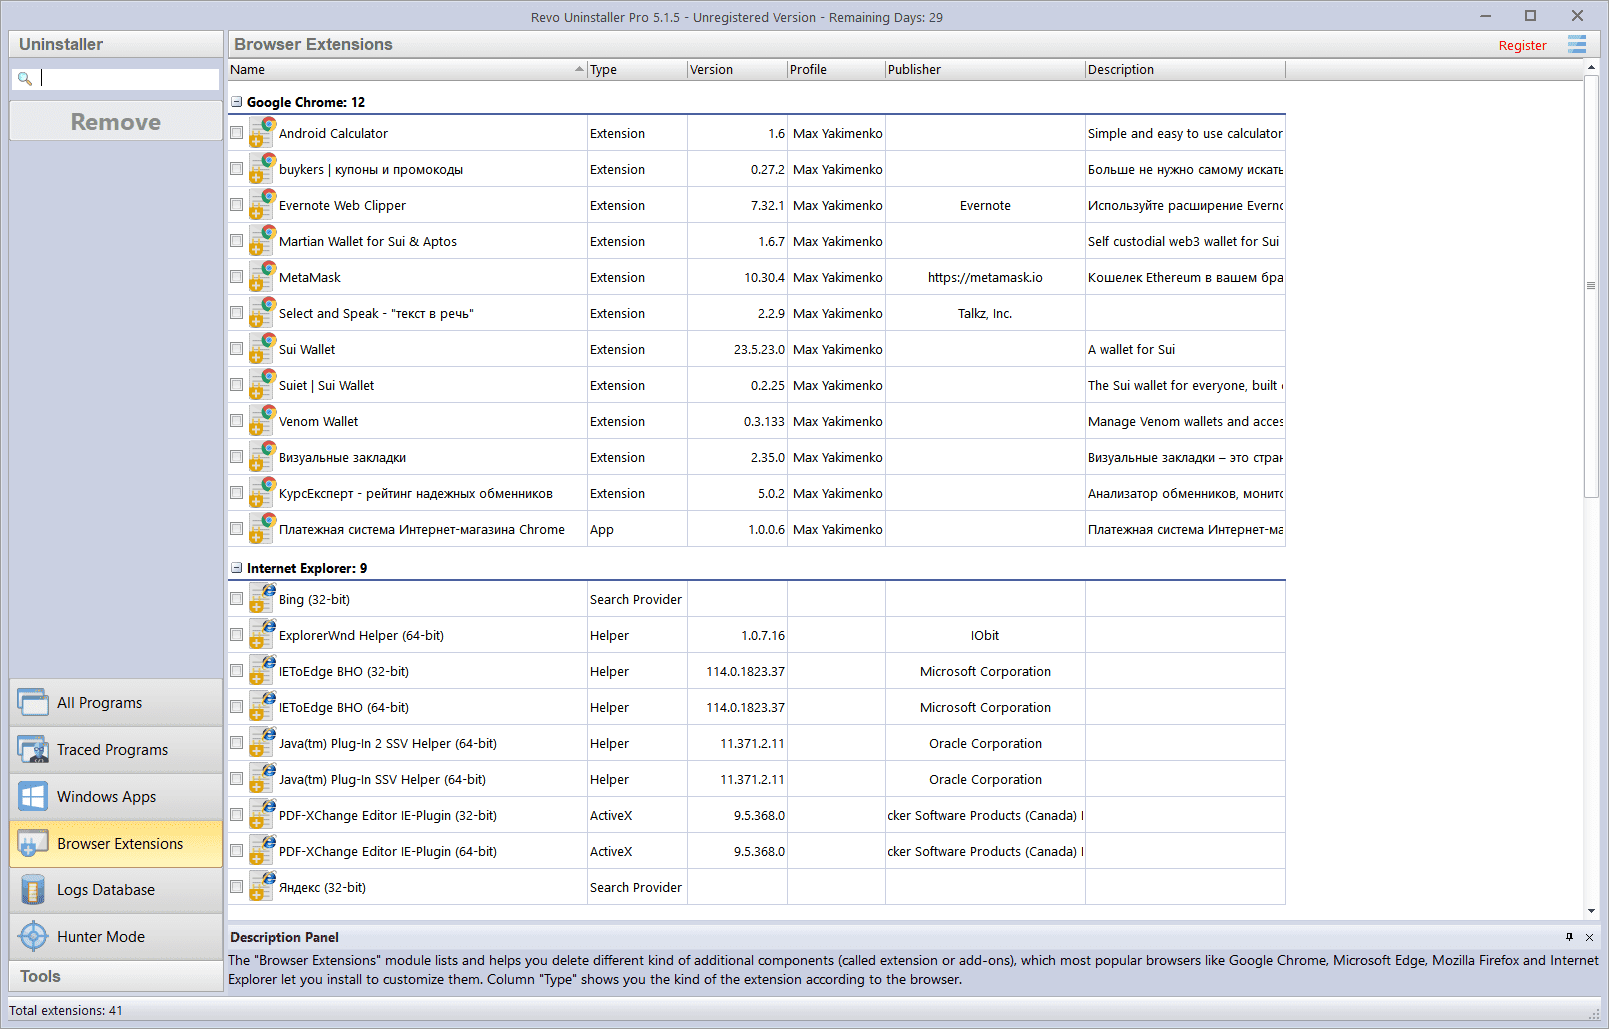Click the Venom Wallet extension icon
The height and width of the screenshot is (1029, 1609).
point(262,421)
